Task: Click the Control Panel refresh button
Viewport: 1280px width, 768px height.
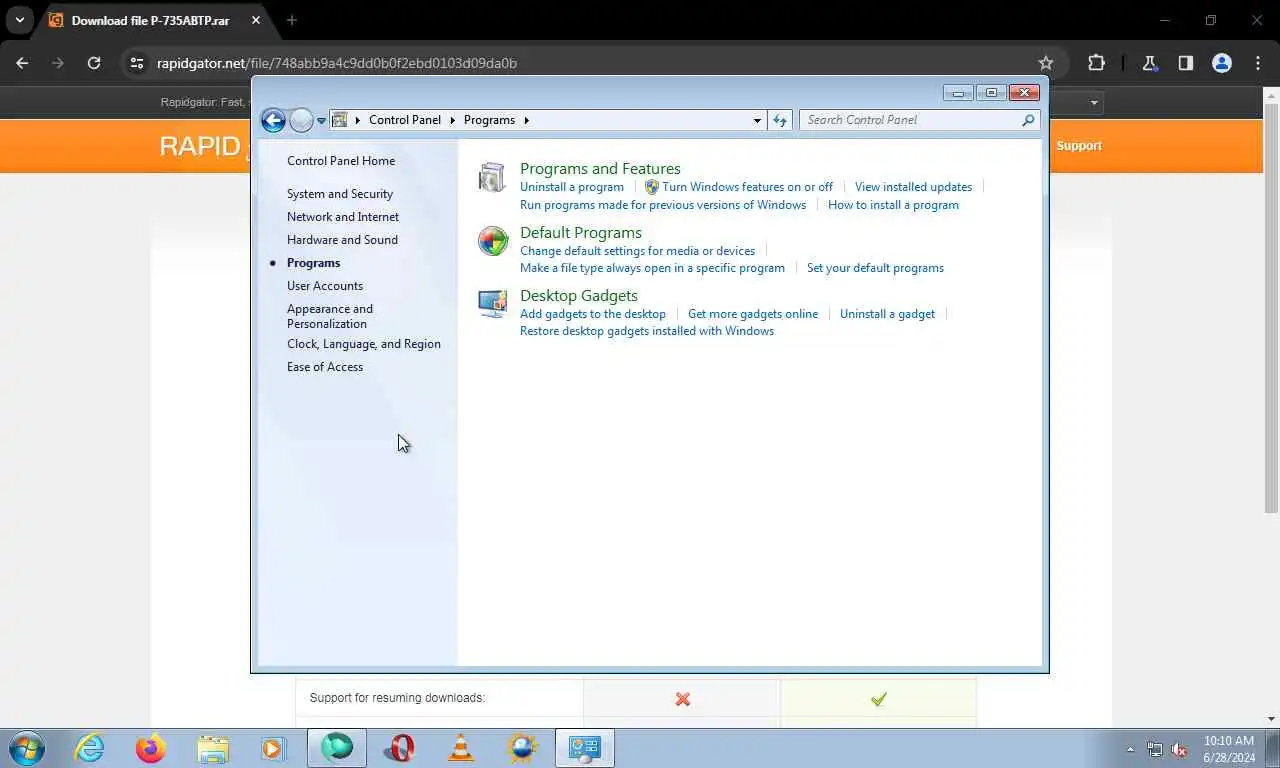Action: (780, 120)
